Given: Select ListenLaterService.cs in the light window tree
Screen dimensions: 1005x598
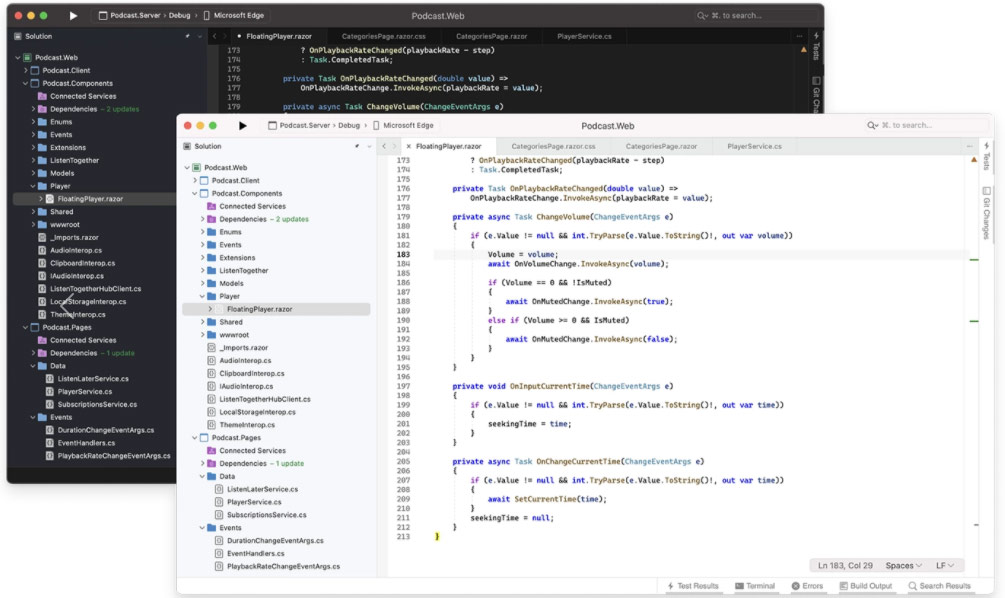Looking at the screenshot, I should click(x=262, y=489).
